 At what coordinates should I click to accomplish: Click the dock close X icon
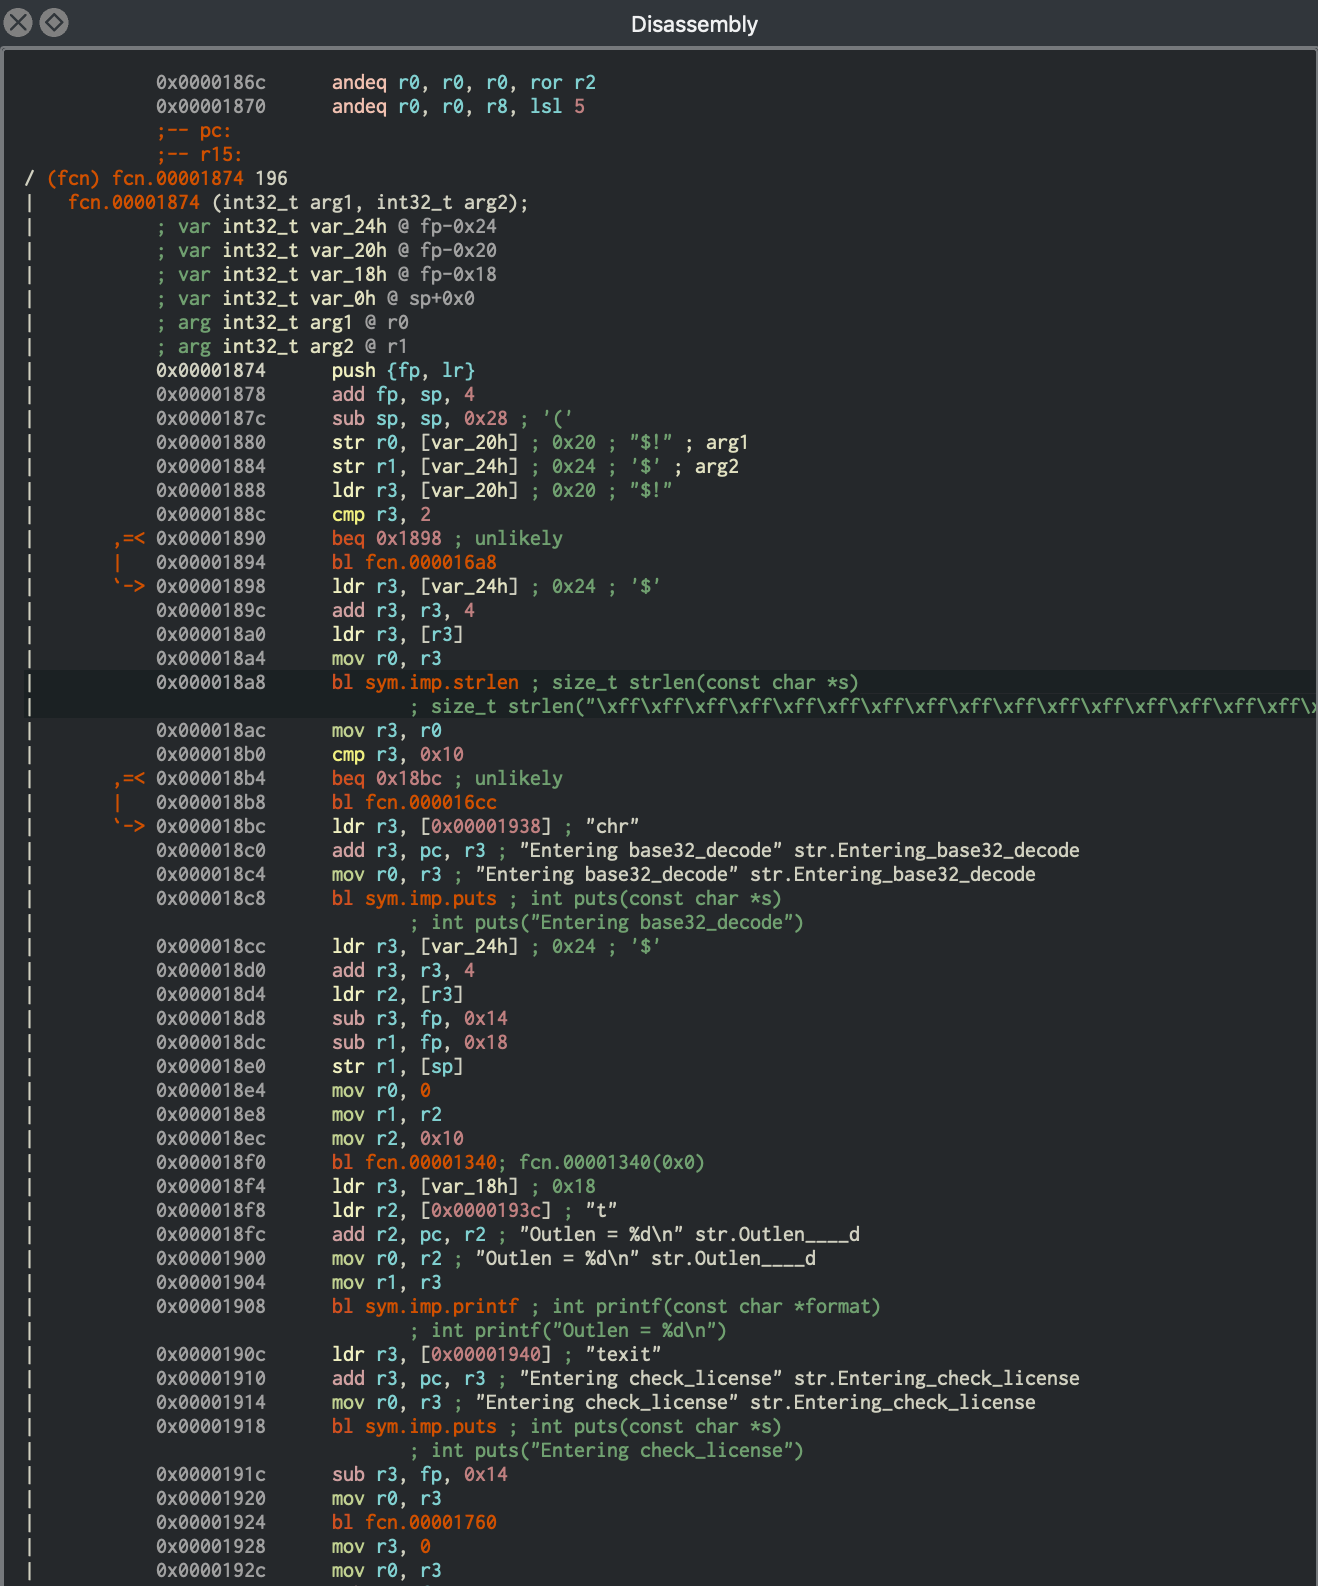[18, 22]
